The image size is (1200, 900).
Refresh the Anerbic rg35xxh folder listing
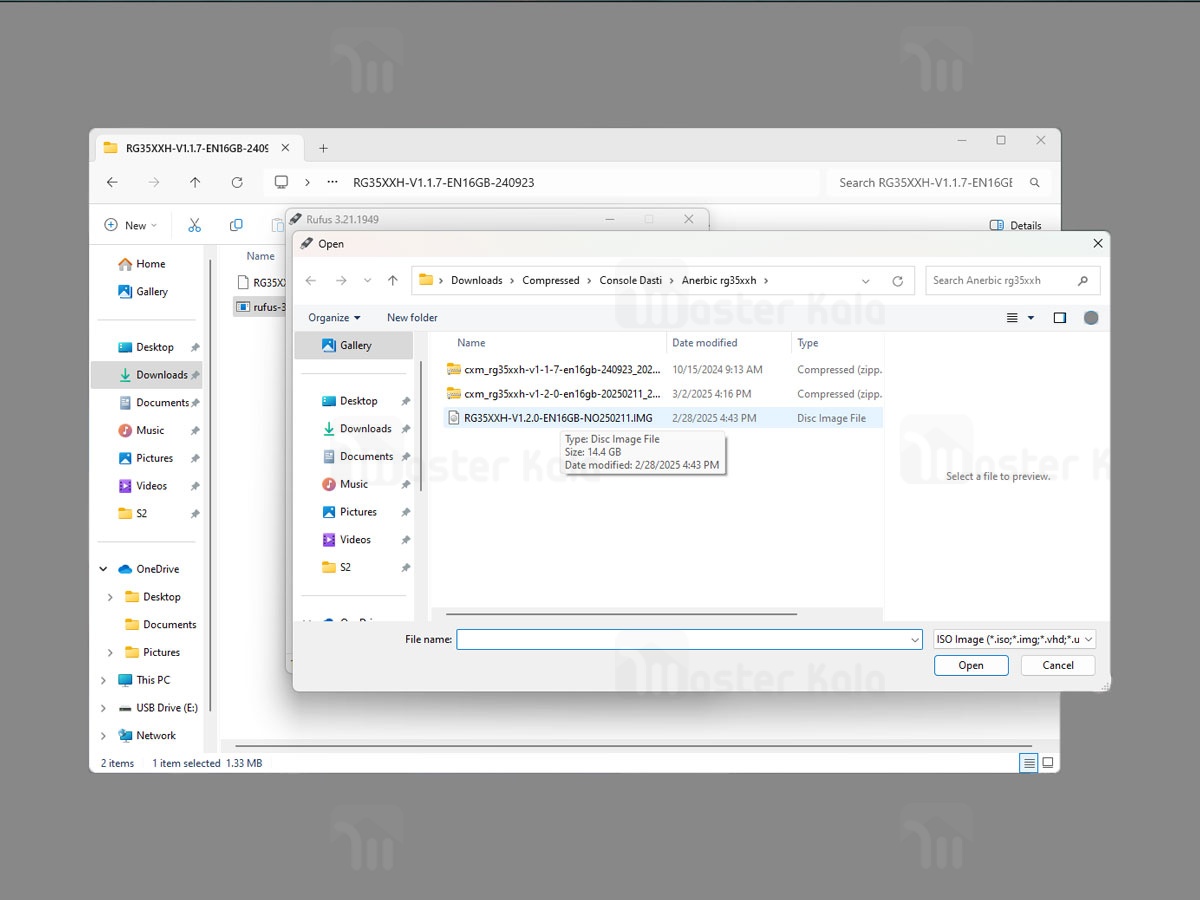pyautogui.click(x=897, y=281)
